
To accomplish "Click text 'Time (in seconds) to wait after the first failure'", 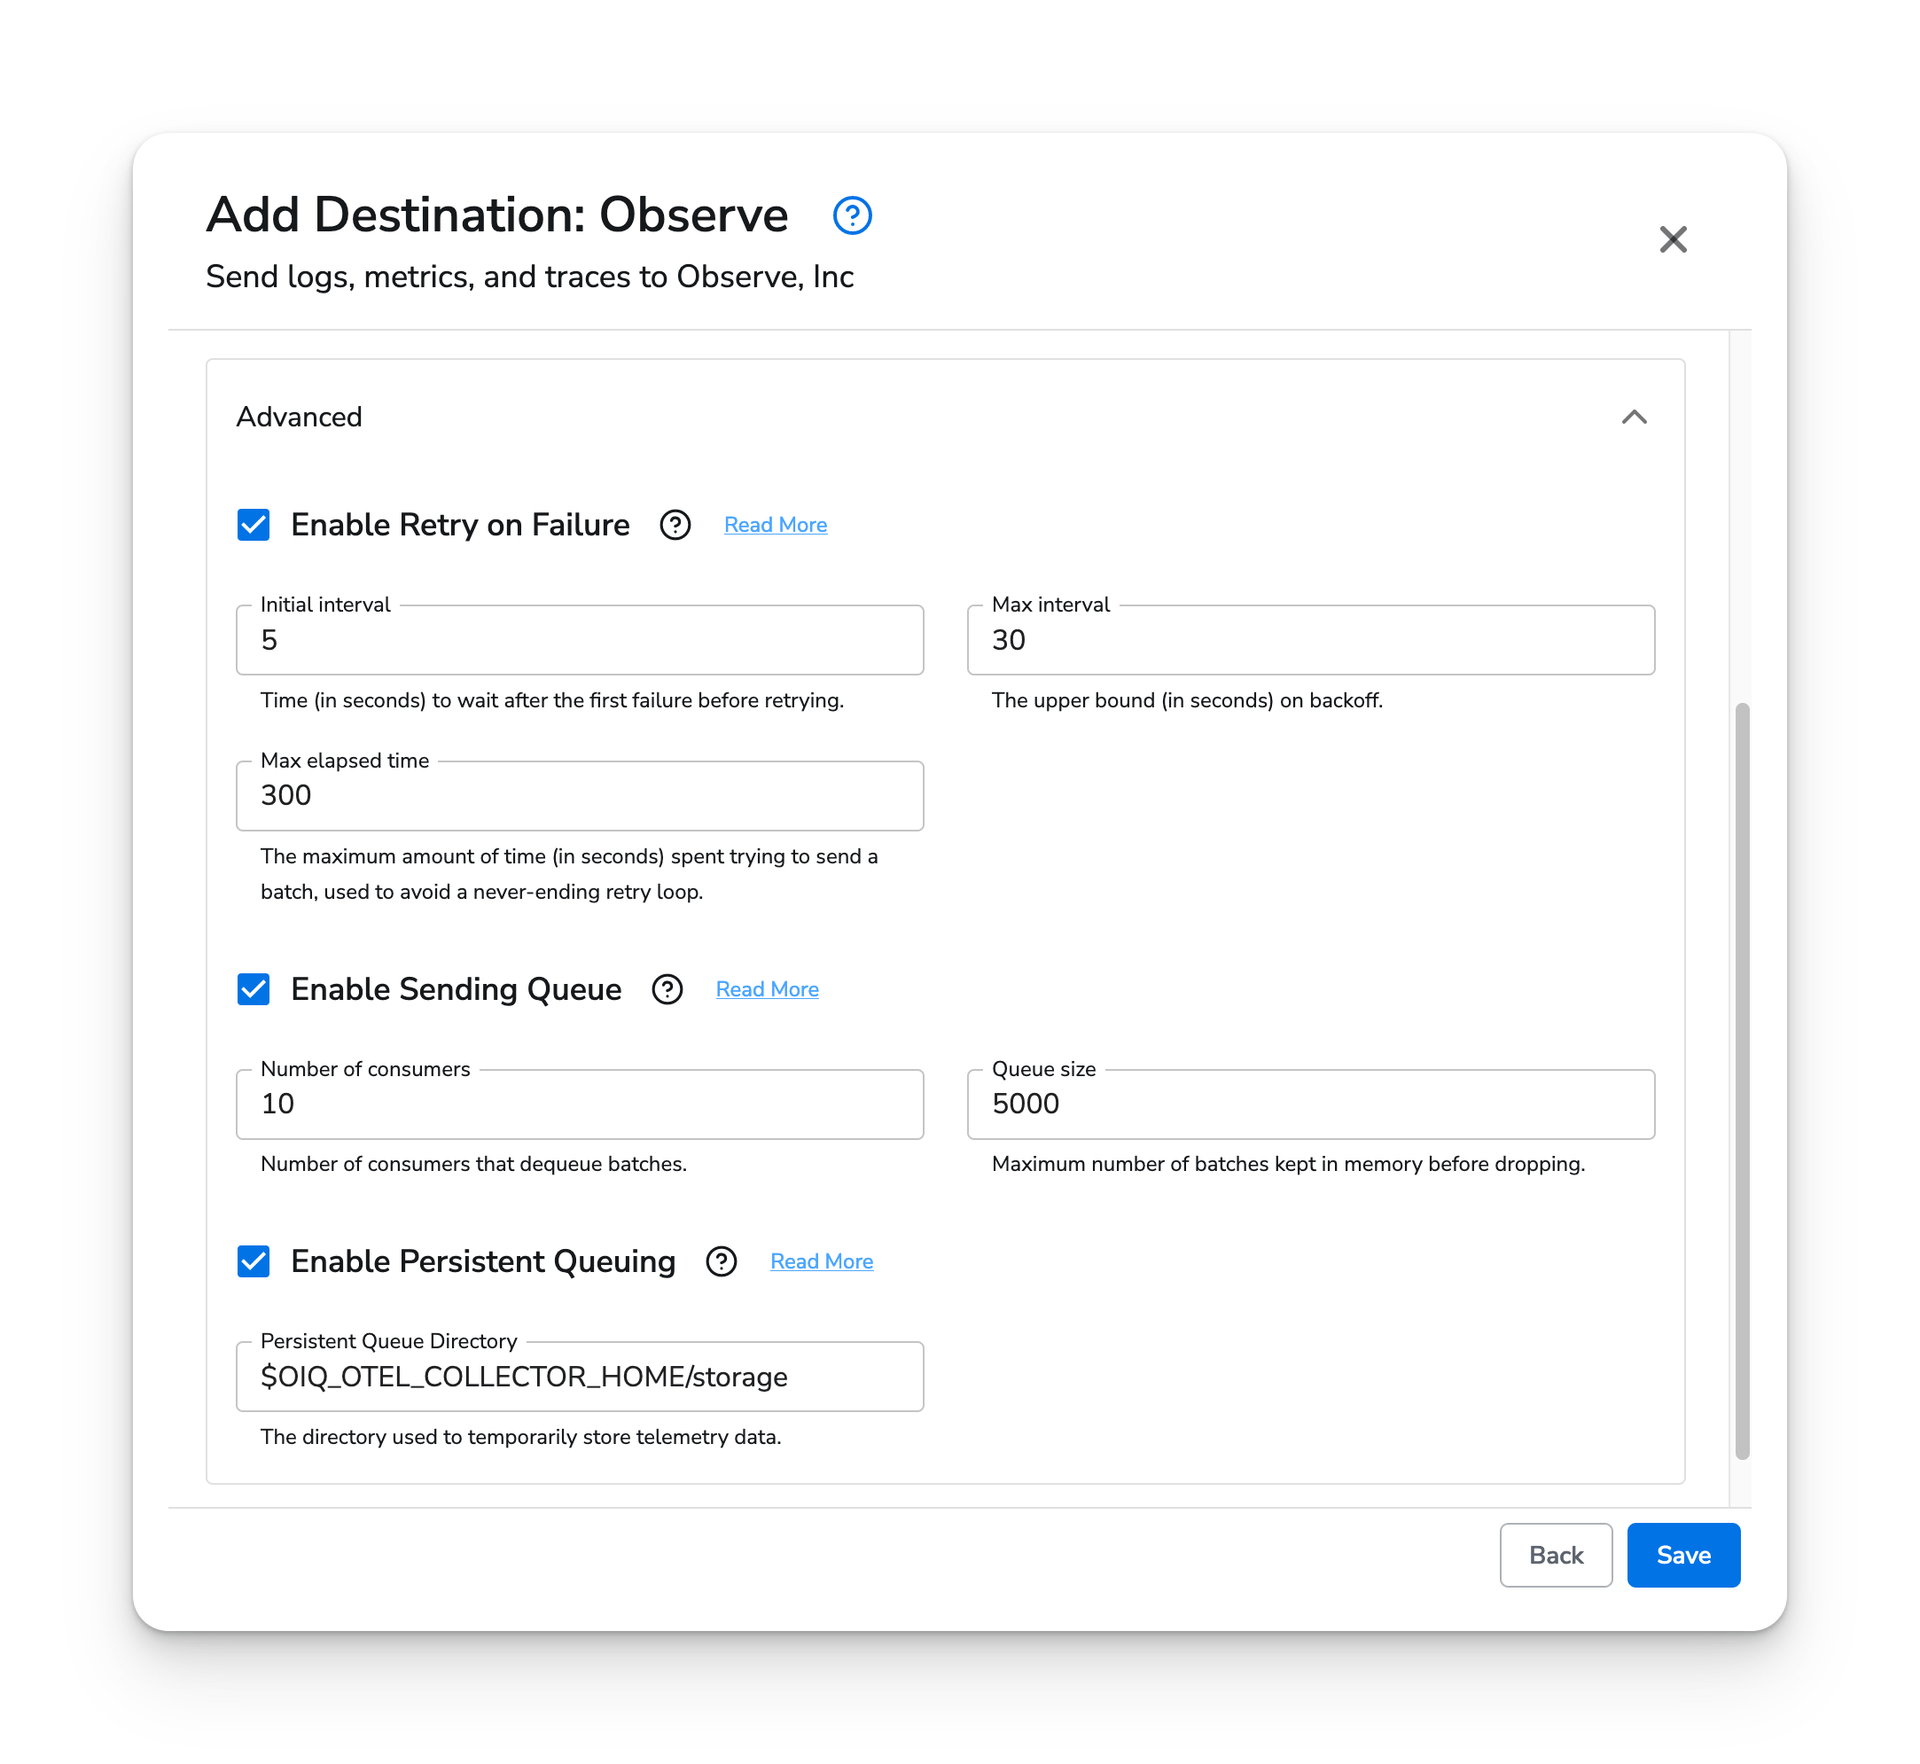I will (x=476, y=700).
